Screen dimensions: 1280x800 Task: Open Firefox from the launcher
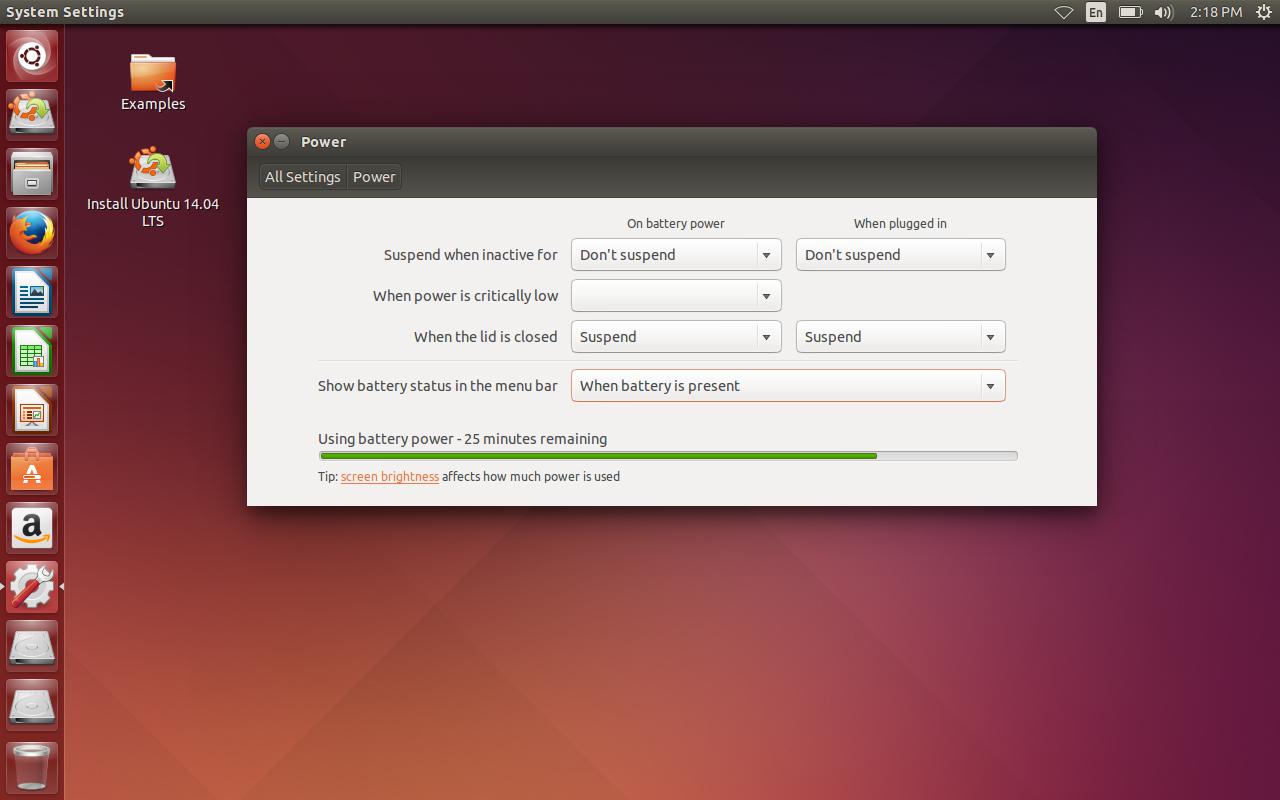point(32,233)
